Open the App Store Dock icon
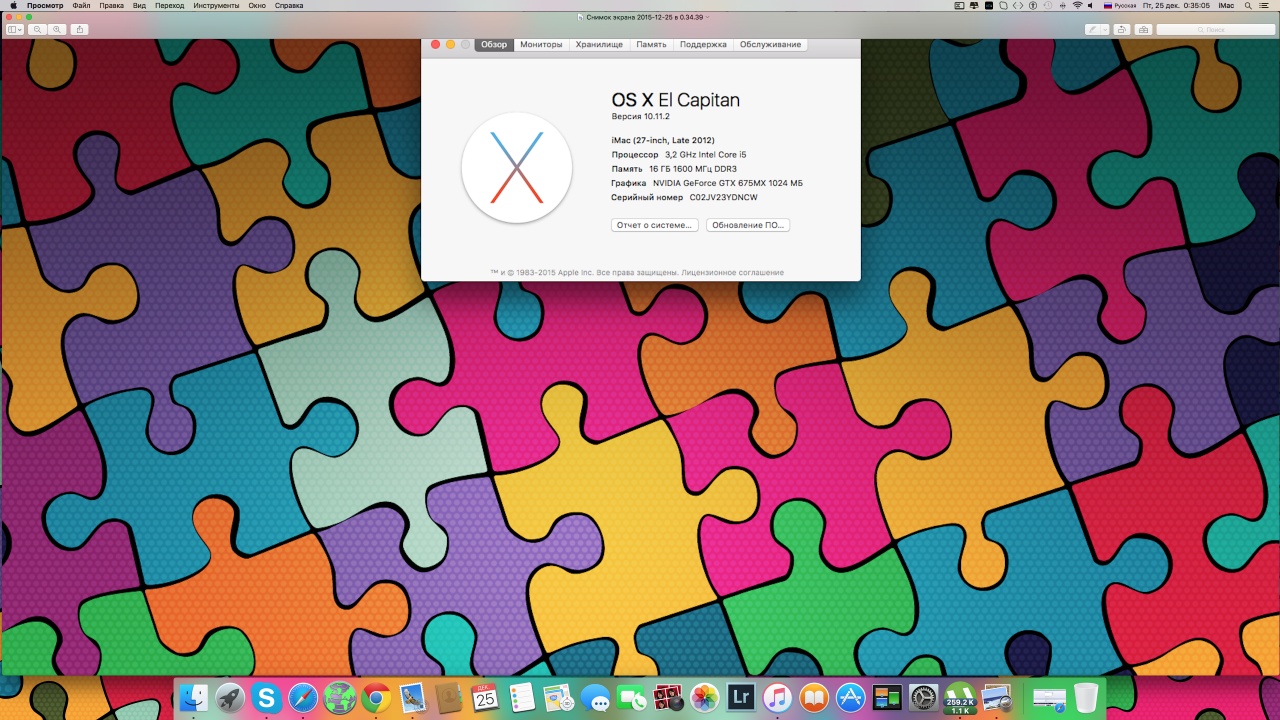 pyautogui.click(x=850, y=697)
